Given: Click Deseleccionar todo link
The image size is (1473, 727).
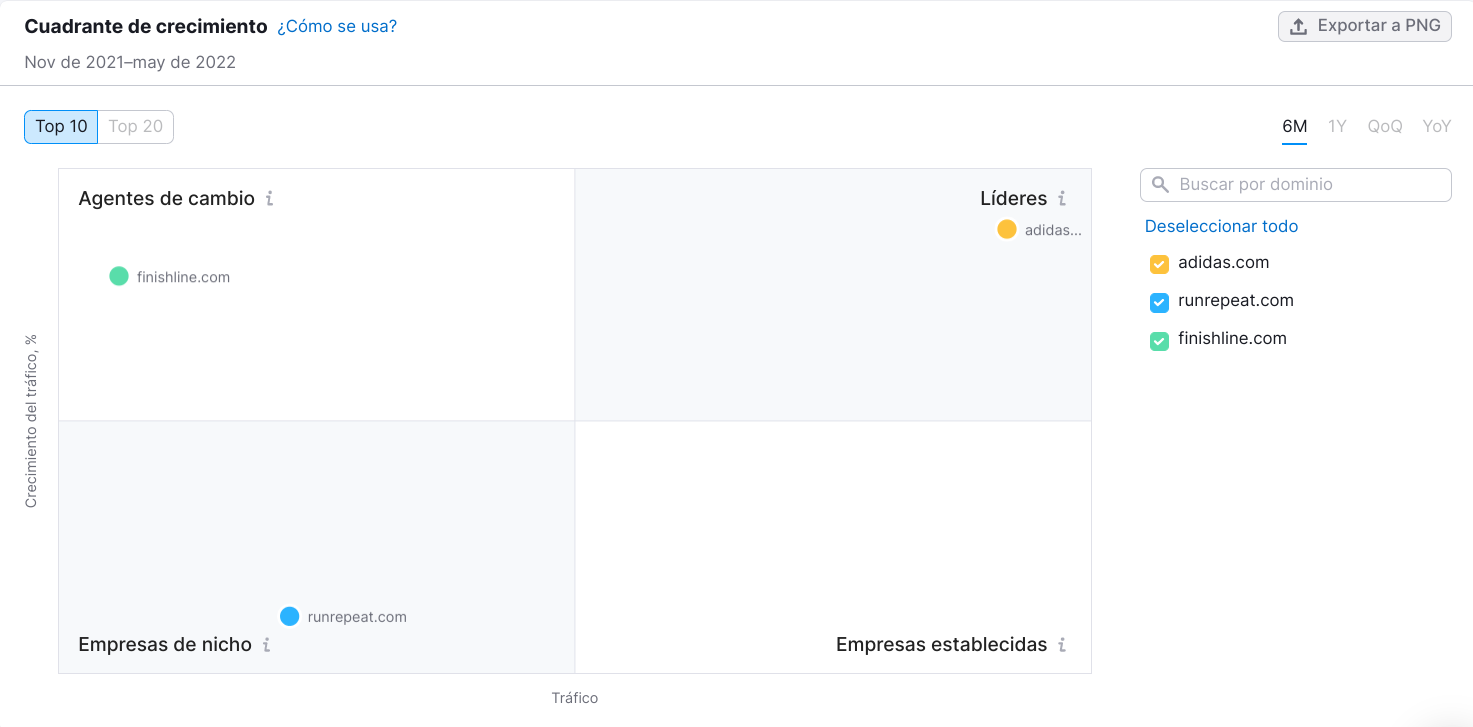Looking at the screenshot, I should pos(1221,227).
